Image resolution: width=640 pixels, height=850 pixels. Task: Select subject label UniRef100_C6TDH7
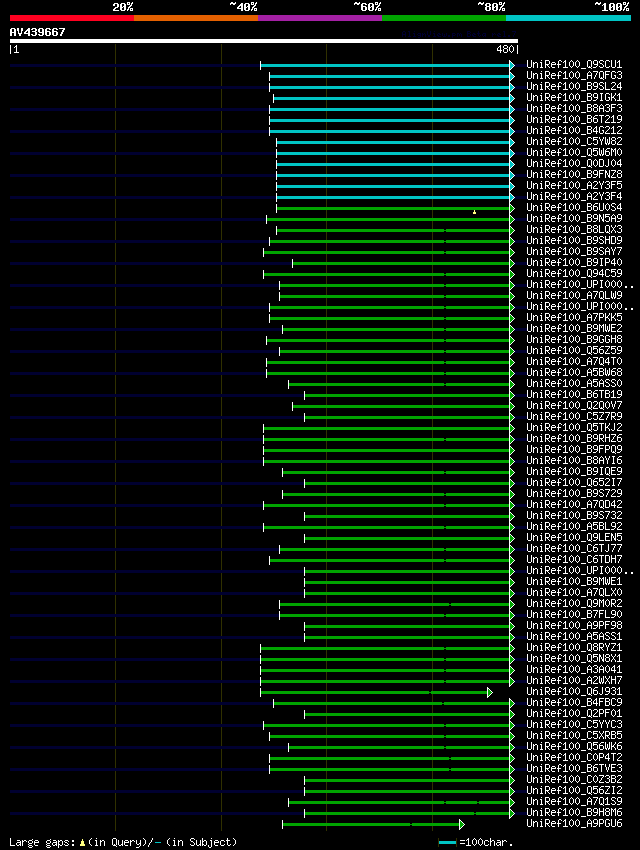tap(574, 559)
